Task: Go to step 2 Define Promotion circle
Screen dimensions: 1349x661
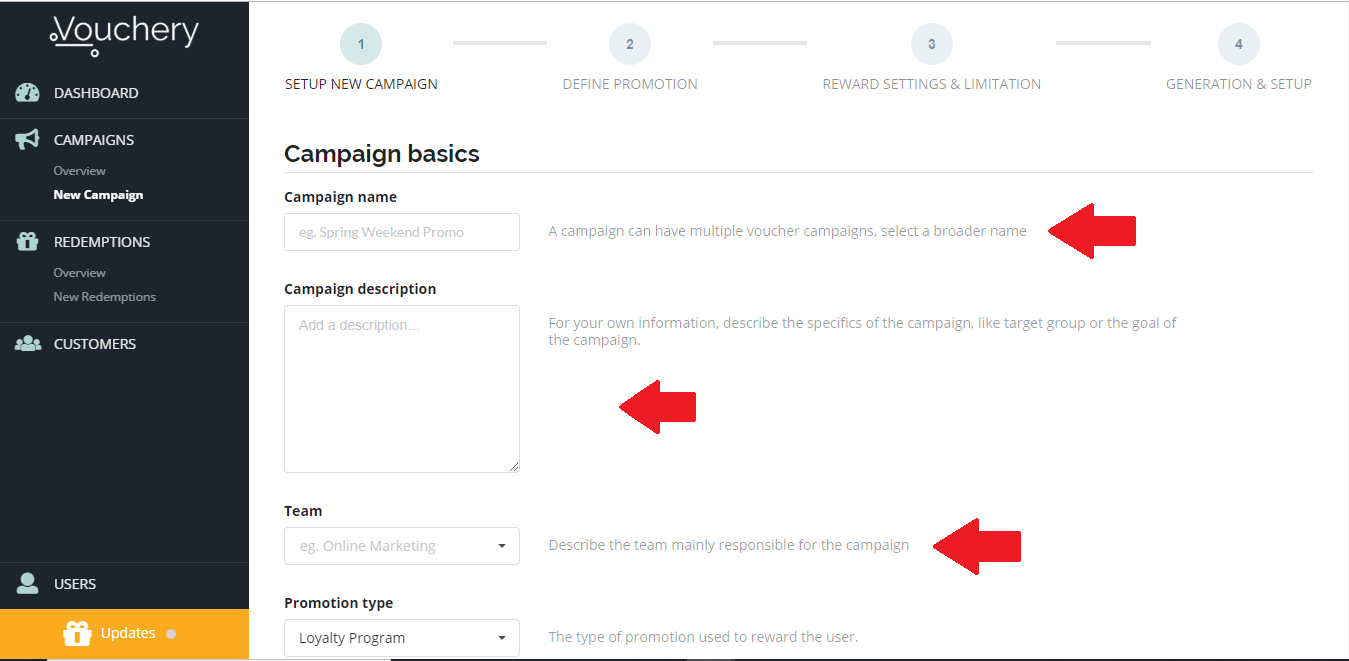Action: pyautogui.click(x=630, y=44)
